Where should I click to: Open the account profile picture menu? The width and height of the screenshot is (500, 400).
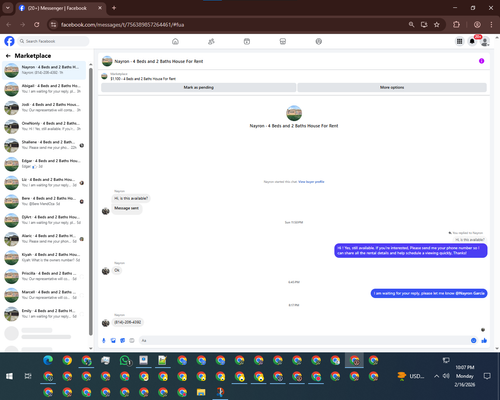pos(485,41)
